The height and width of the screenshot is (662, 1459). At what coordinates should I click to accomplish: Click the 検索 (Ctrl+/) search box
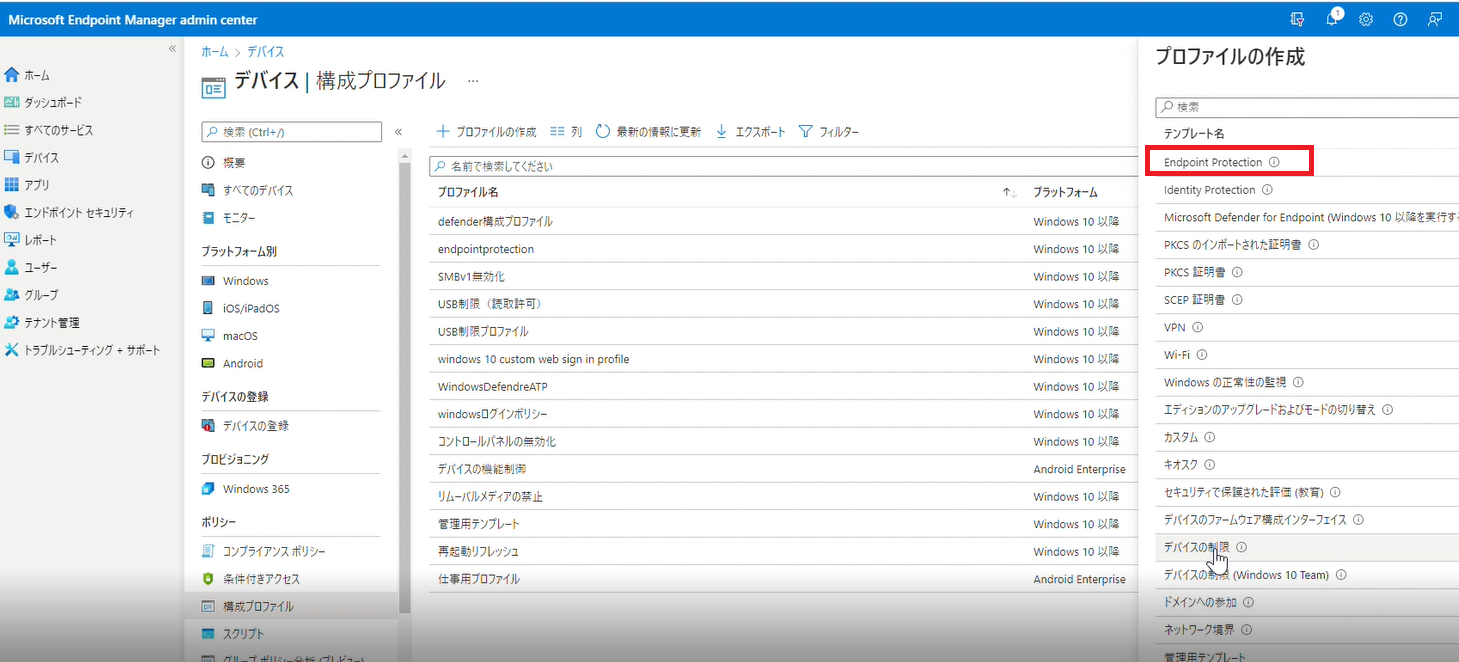[x=291, y=132]
